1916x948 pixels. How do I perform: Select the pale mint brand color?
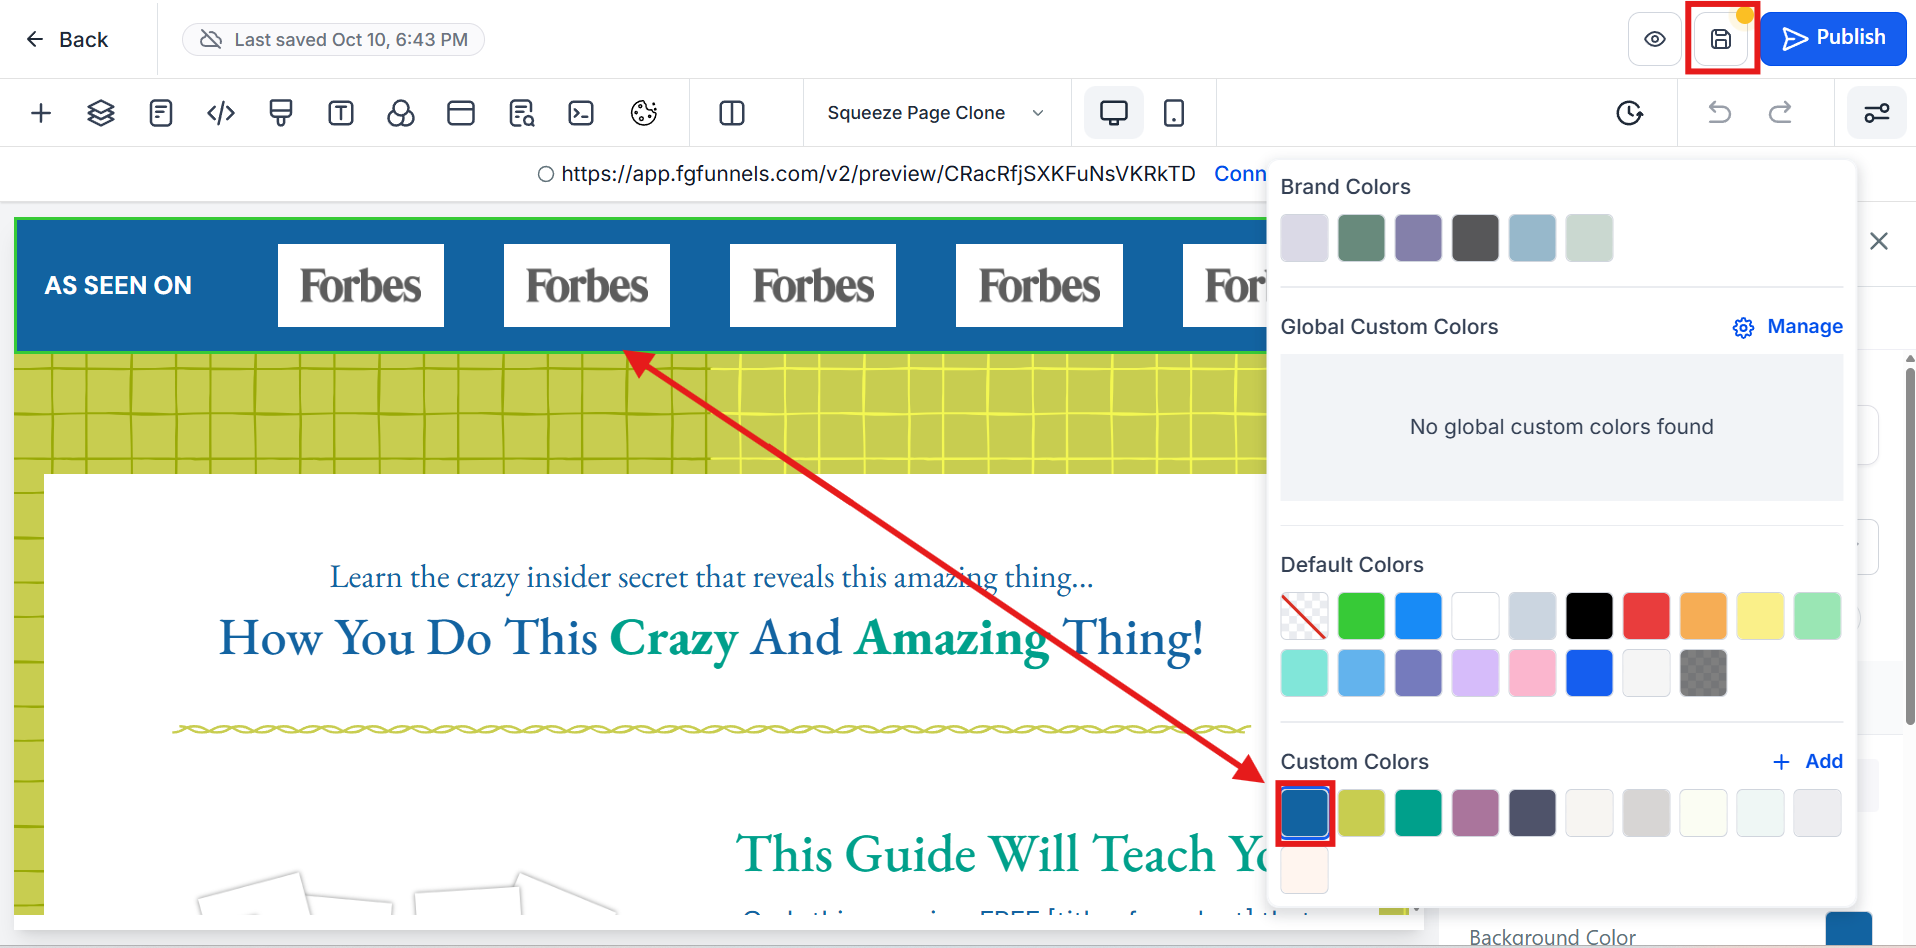click(1590, 238)
